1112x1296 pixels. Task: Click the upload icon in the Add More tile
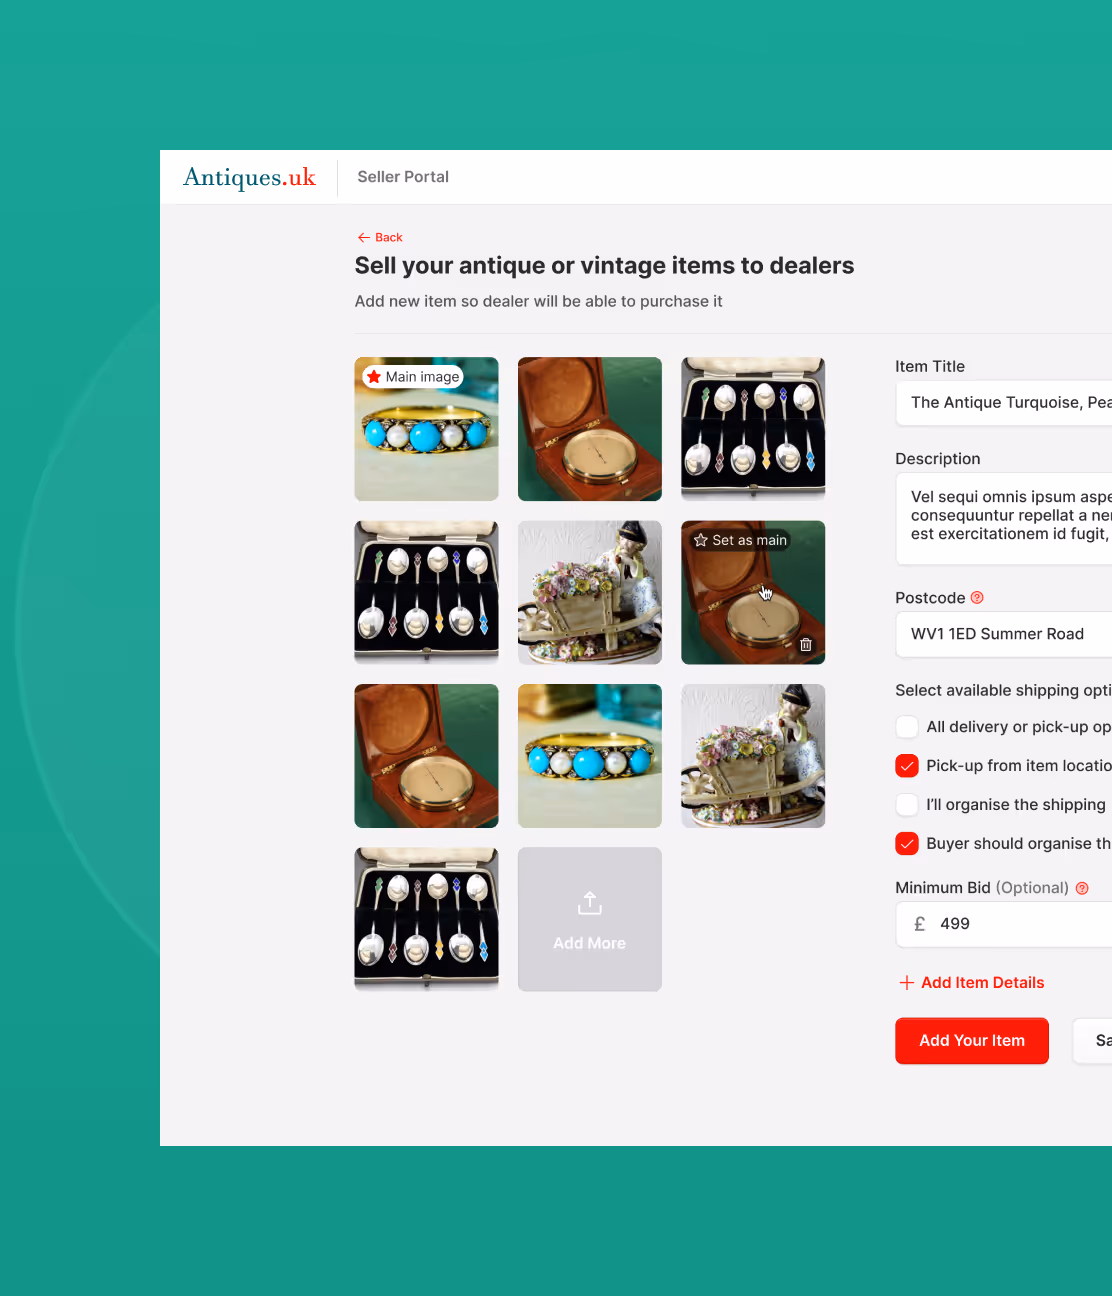pos(590,903)
